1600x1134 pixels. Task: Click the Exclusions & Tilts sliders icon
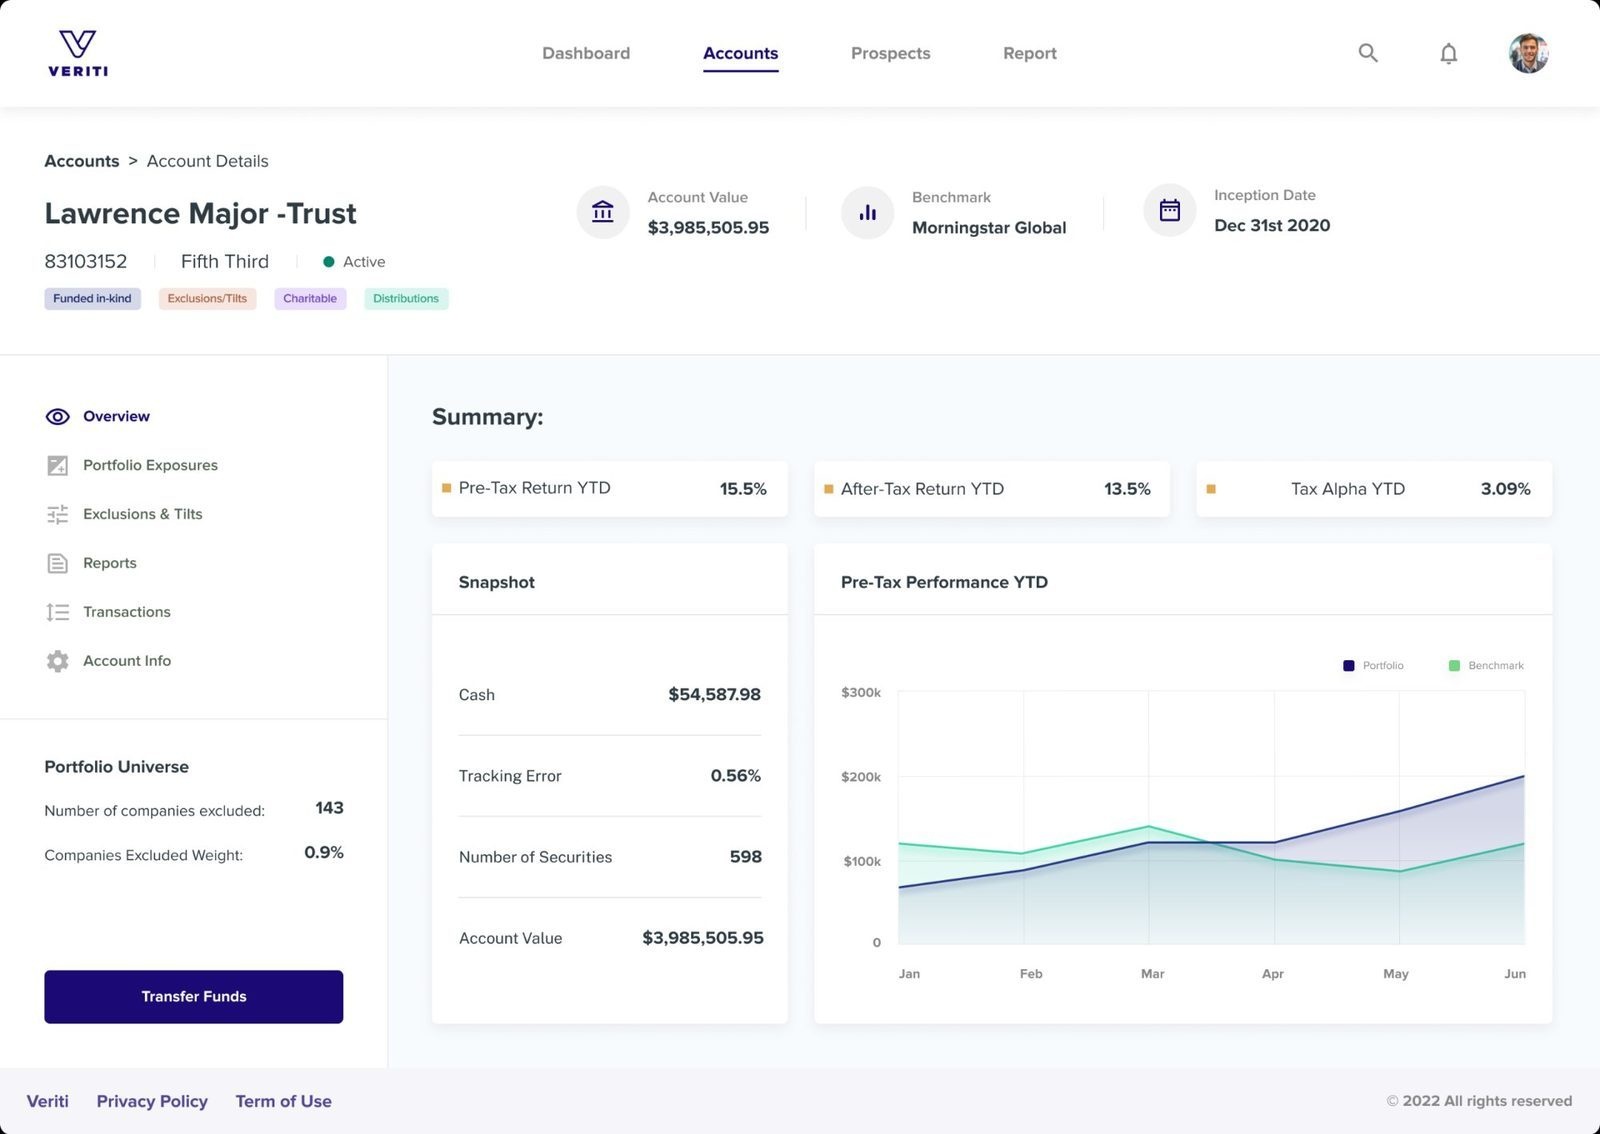point(58,514)
